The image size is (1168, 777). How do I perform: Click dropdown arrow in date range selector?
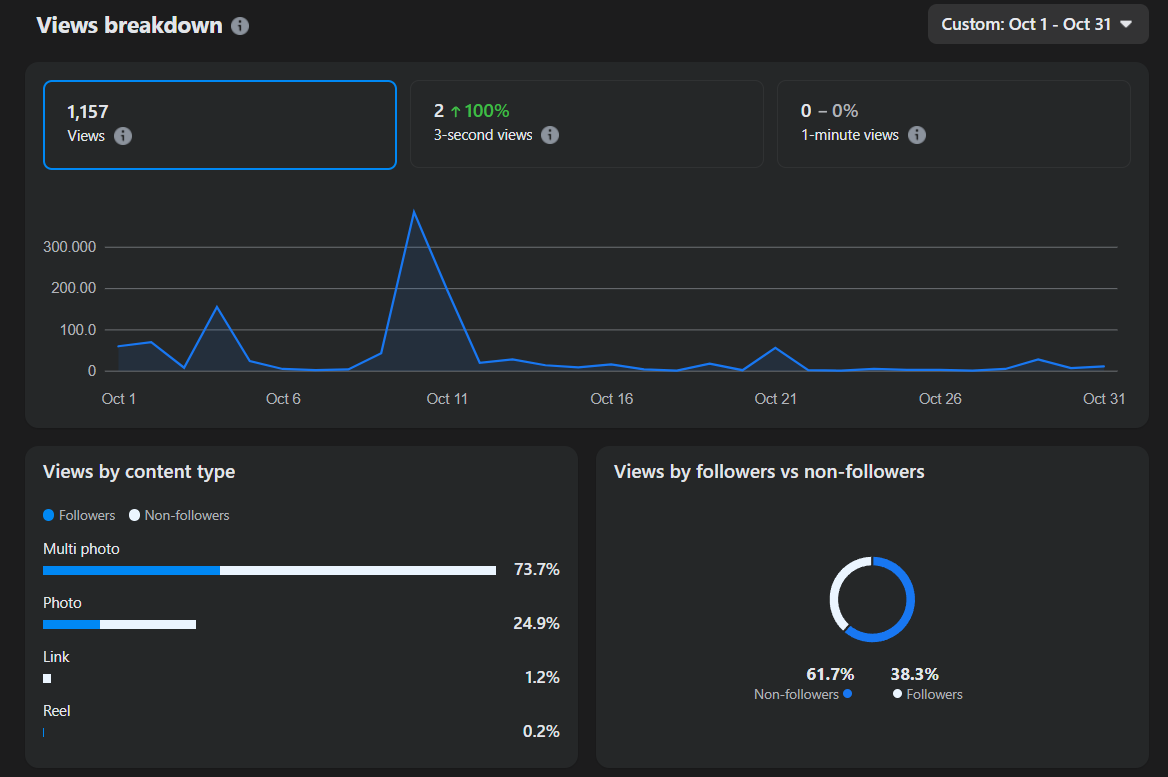tap(1126, 24)
